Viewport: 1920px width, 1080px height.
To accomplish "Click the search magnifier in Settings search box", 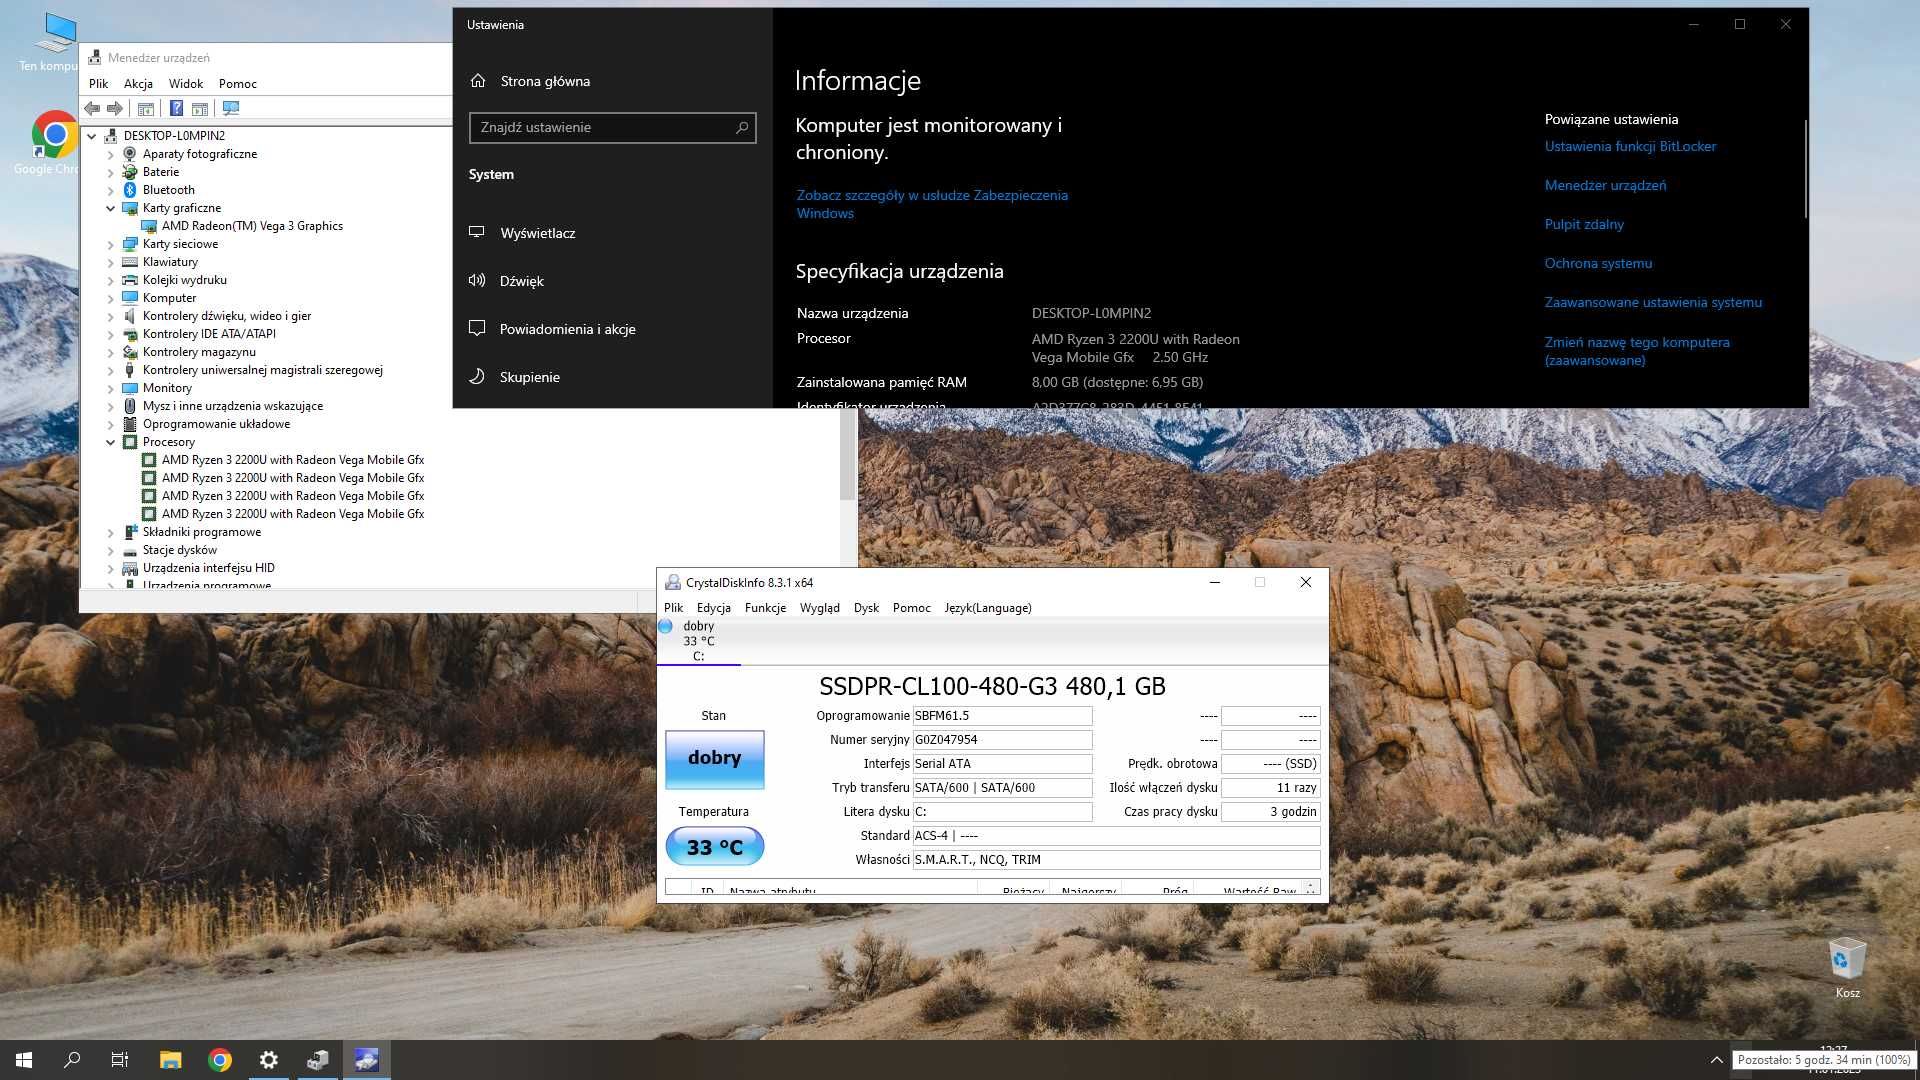I will tap(742, 128).
